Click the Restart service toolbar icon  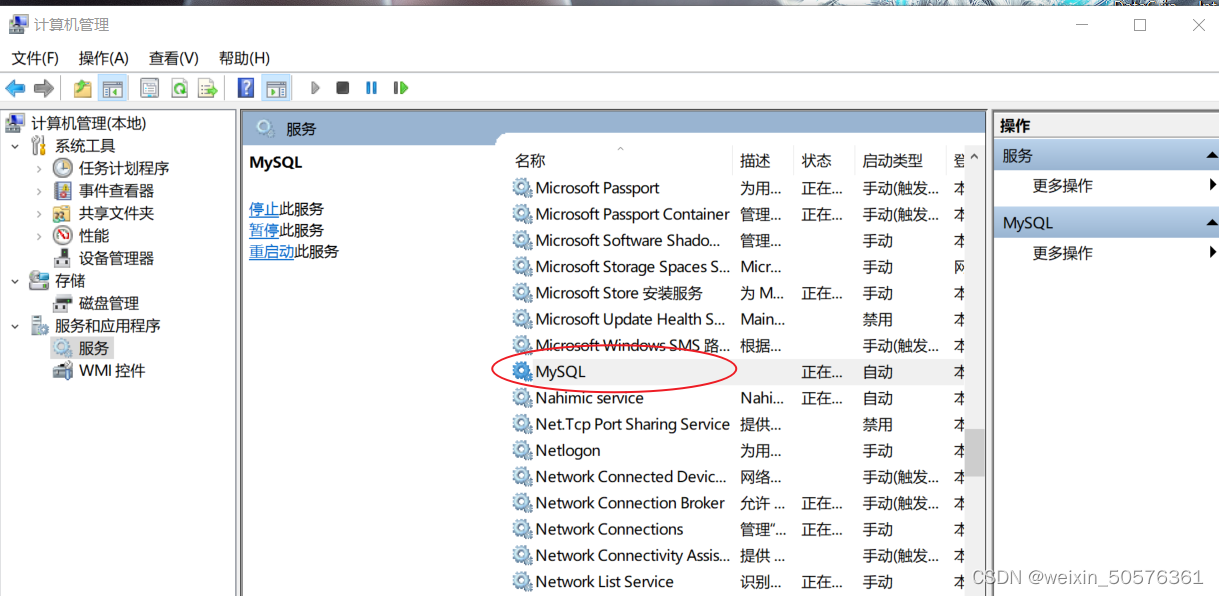point(400,87)
